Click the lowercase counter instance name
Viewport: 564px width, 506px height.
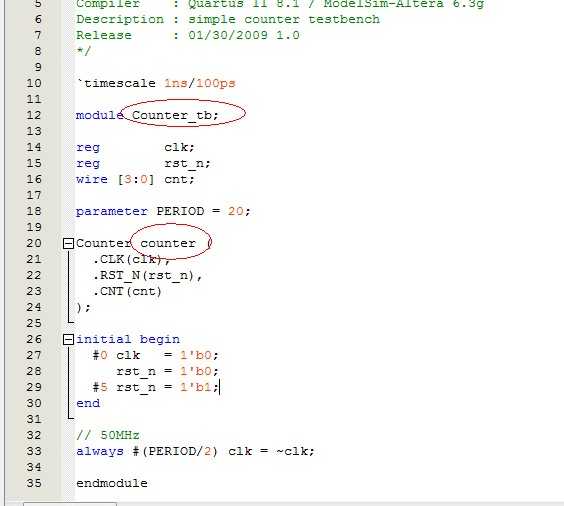(x=168, y=243)
